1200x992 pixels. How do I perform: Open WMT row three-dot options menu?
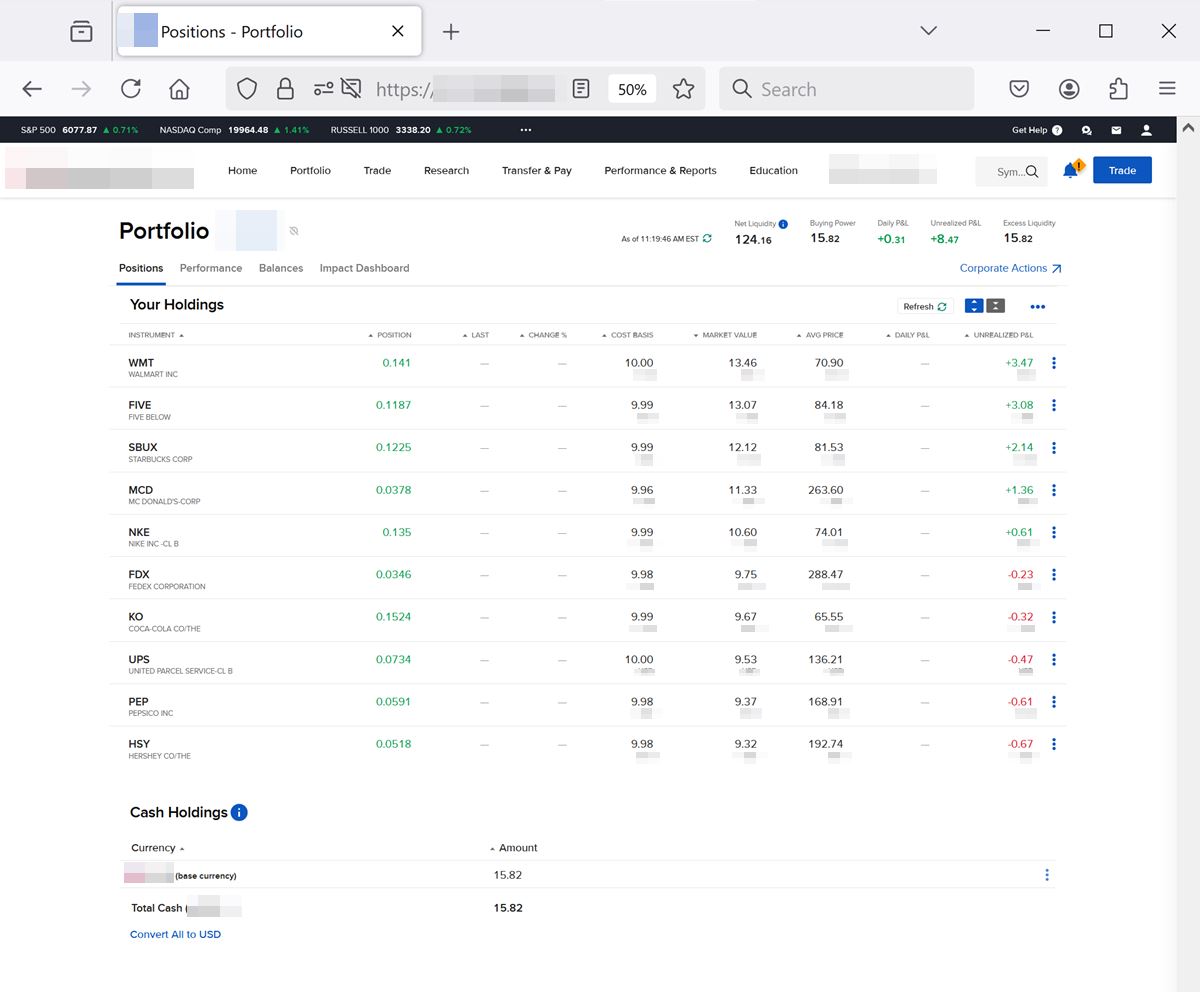(1054, 363)
